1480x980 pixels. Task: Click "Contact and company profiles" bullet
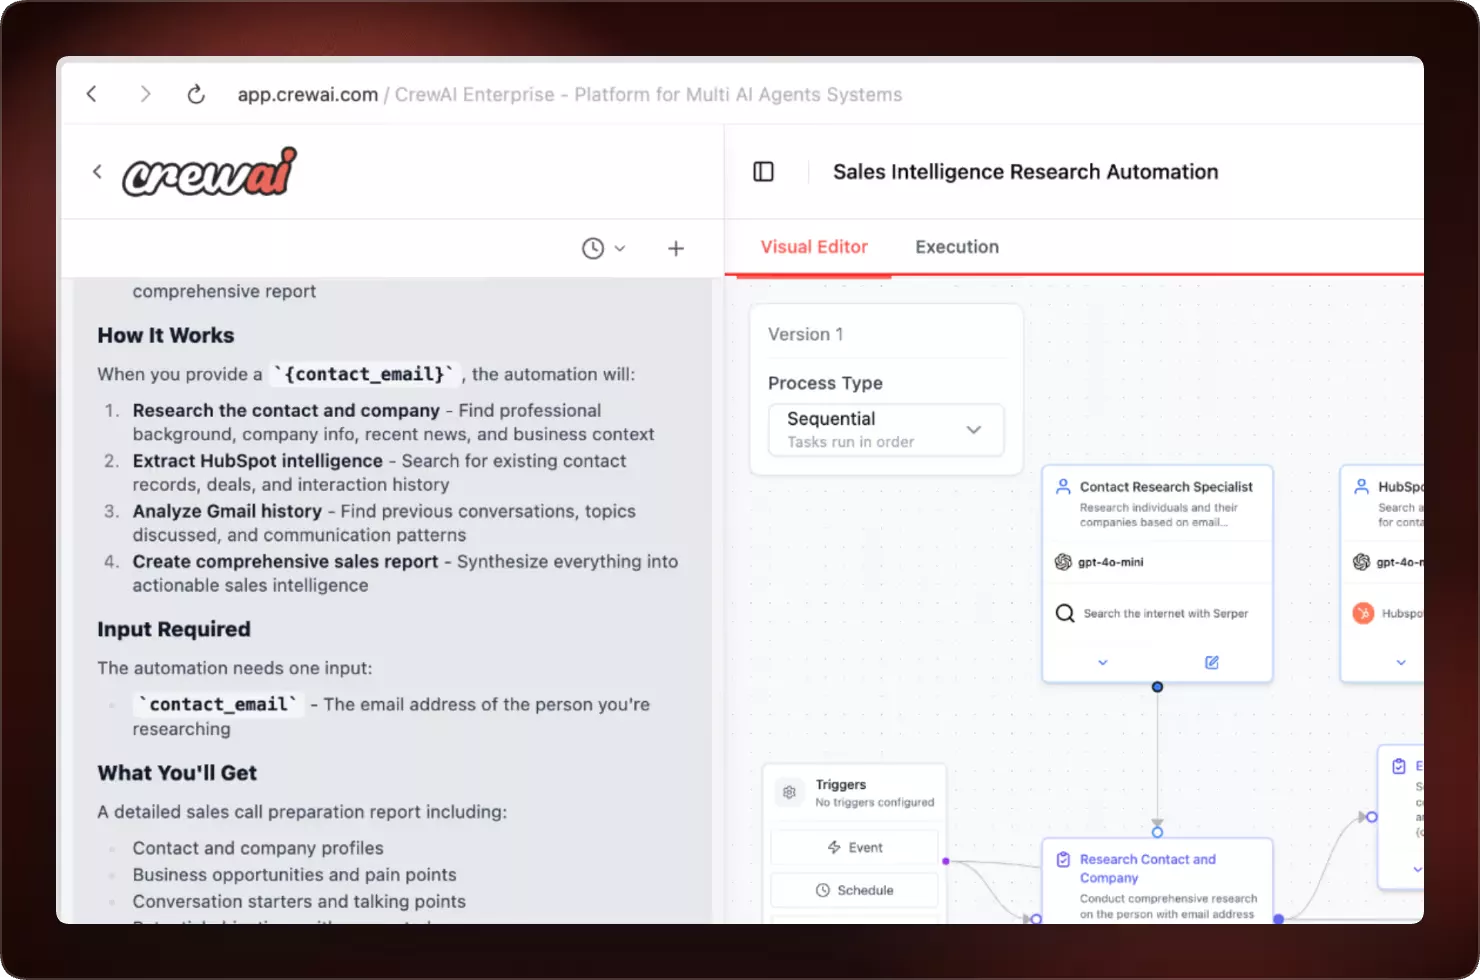258,848
